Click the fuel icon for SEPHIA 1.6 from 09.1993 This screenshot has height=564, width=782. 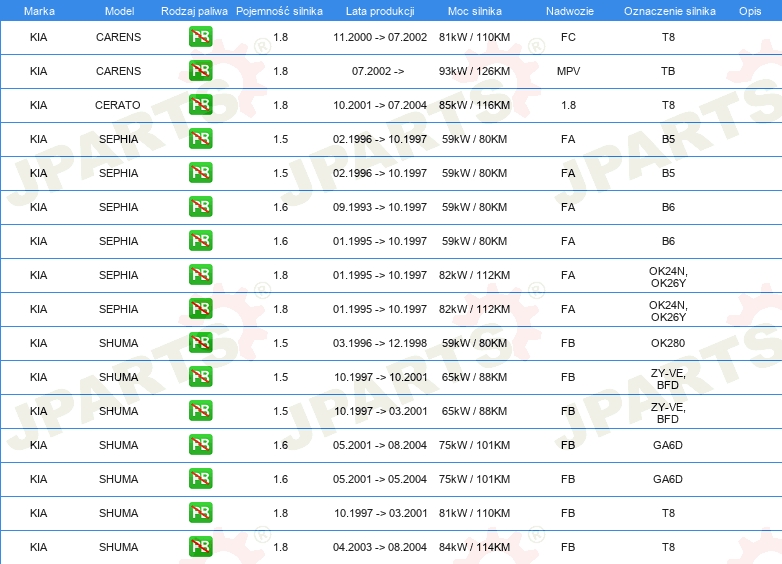tap(200, 207)
